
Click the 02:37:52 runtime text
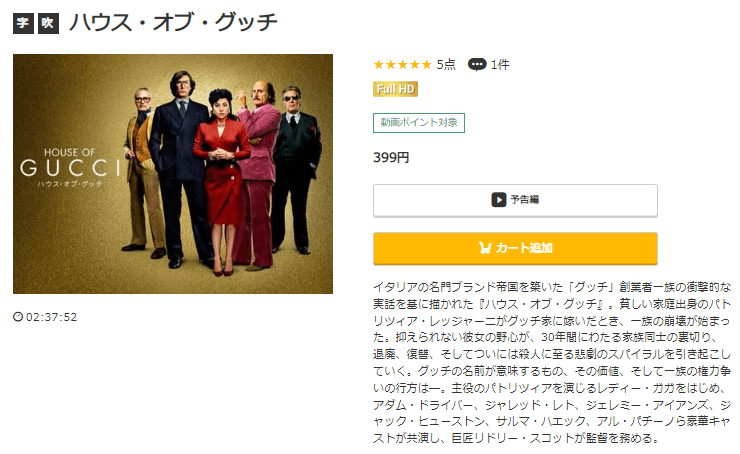coord(51,317)
